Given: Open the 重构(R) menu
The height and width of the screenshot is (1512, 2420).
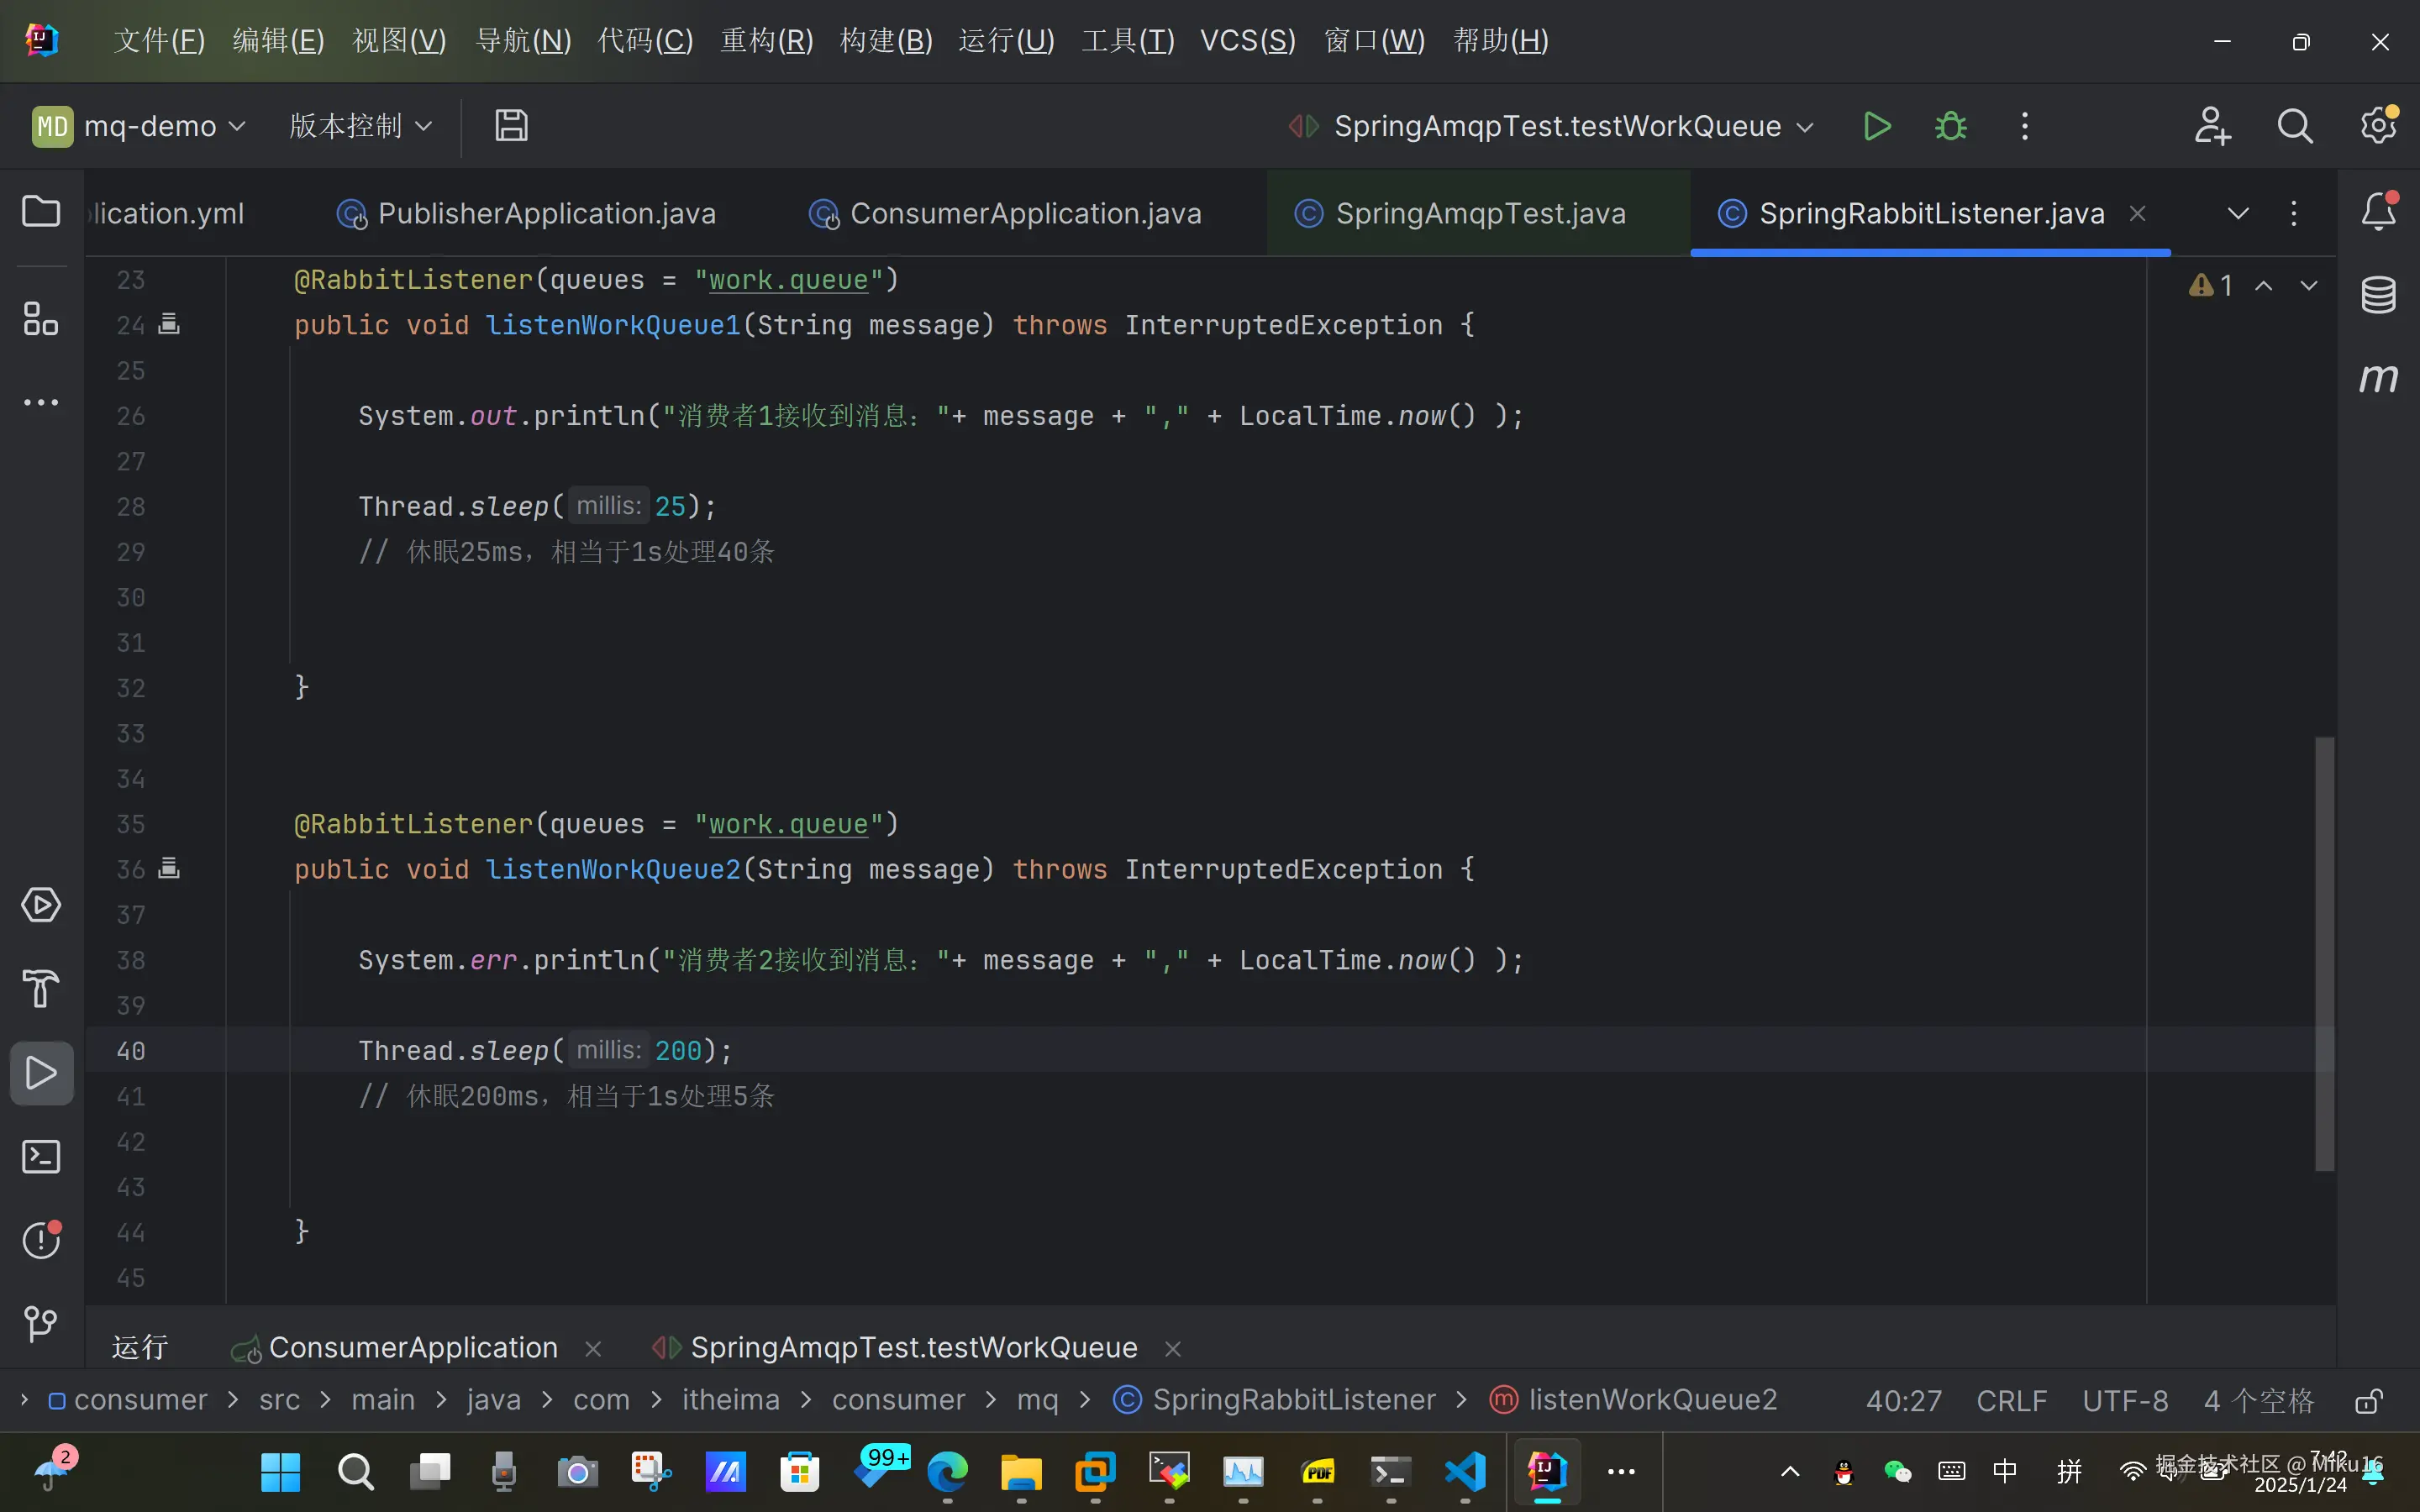Looking at the screenshot, I should tap(767, 41).
